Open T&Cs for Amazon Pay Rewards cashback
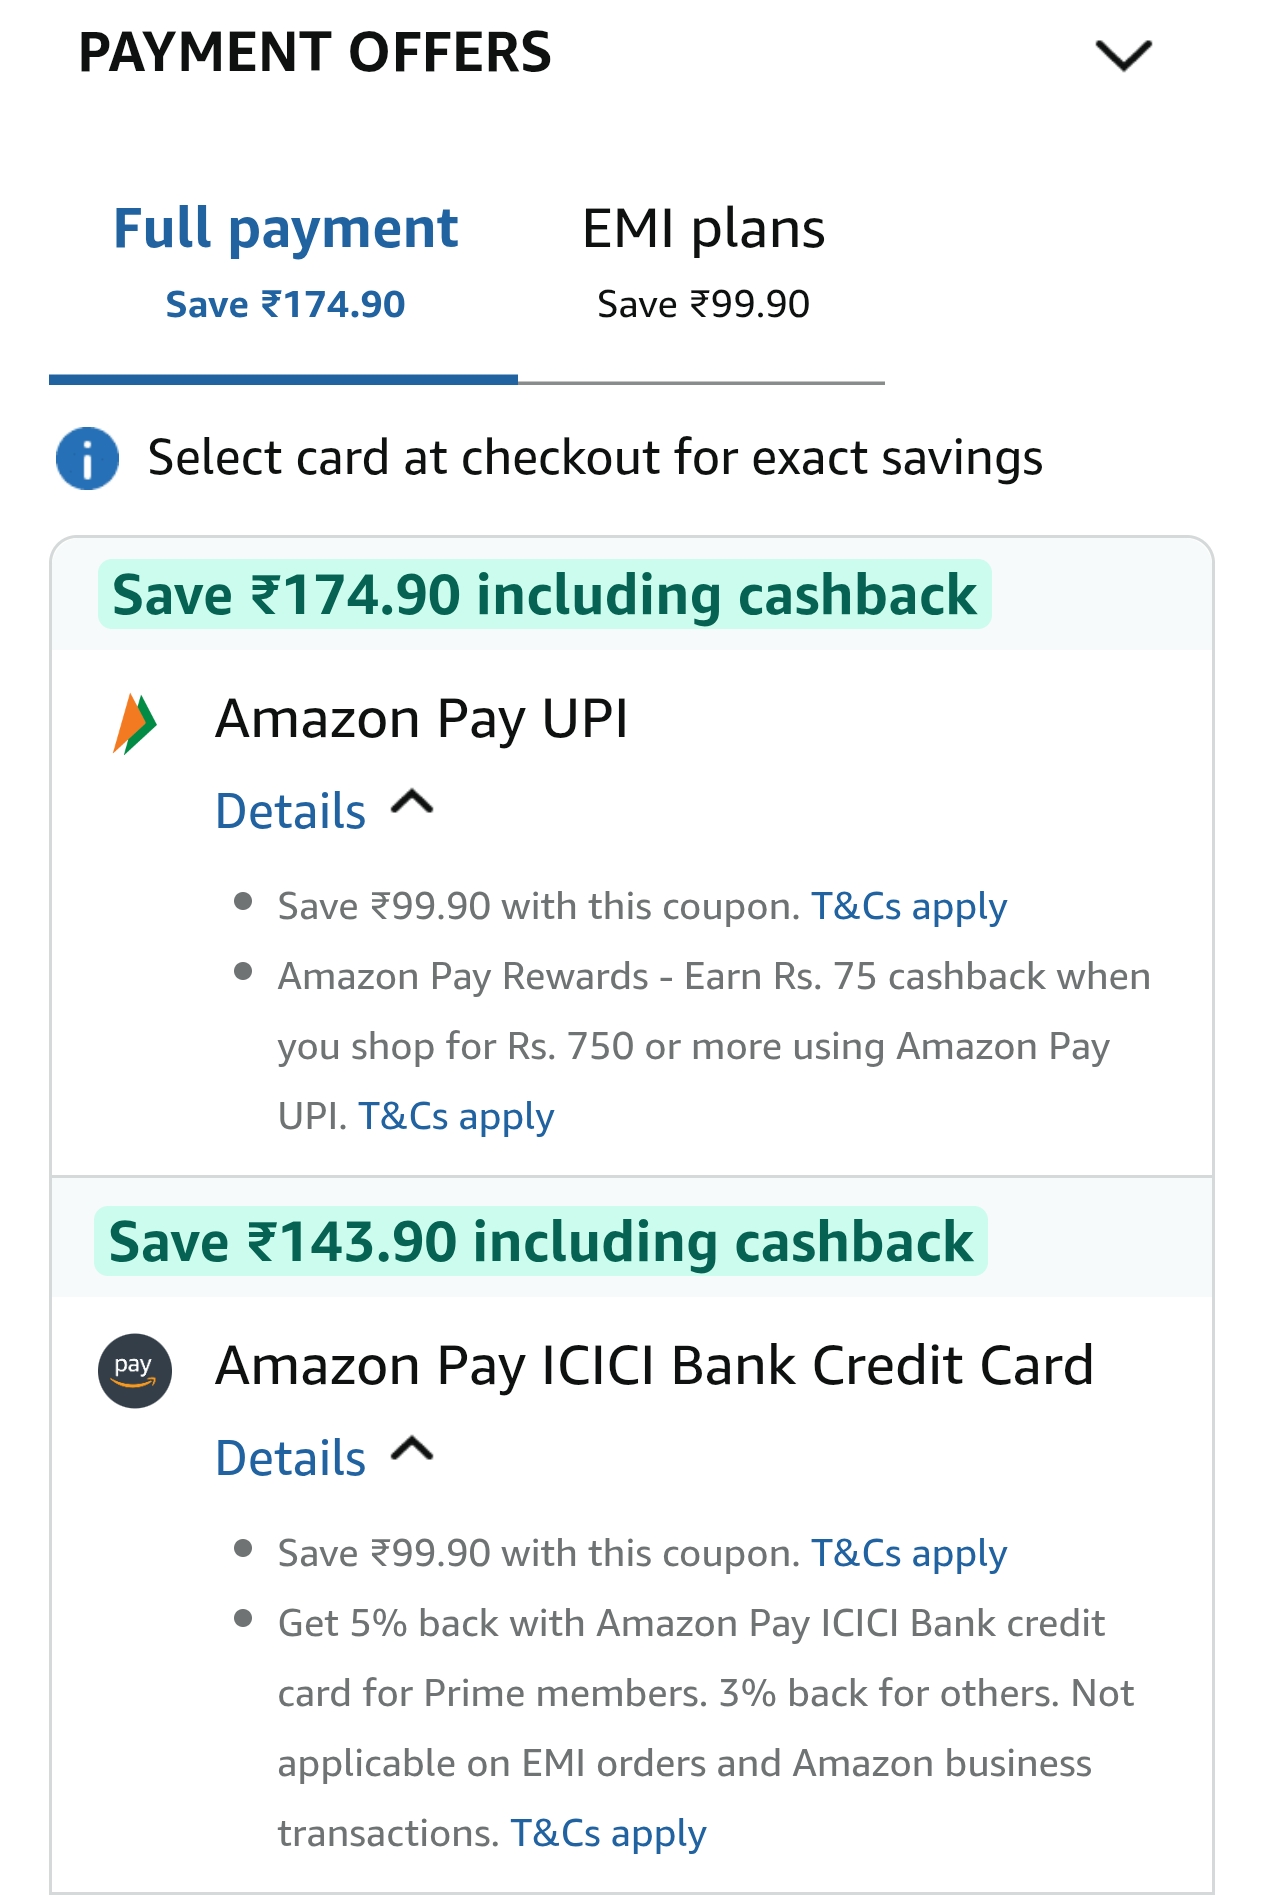The image size is (1263, 1895). pos(456,1117)
